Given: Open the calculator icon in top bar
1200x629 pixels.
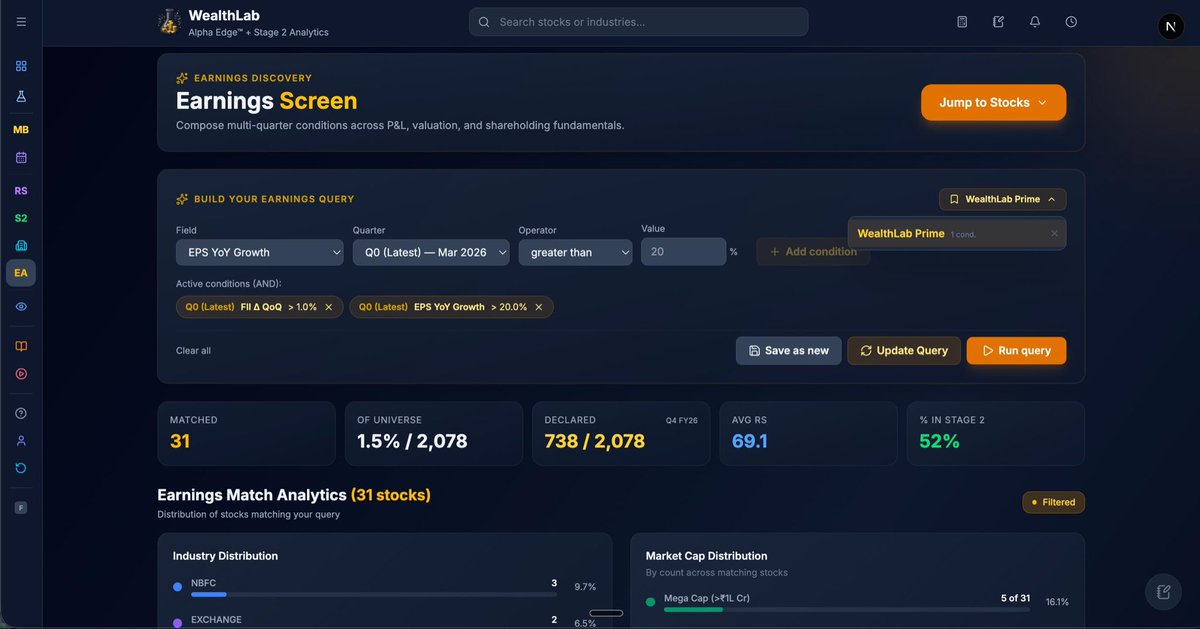Looking at the screenshot, I should [x=962, y=22].
